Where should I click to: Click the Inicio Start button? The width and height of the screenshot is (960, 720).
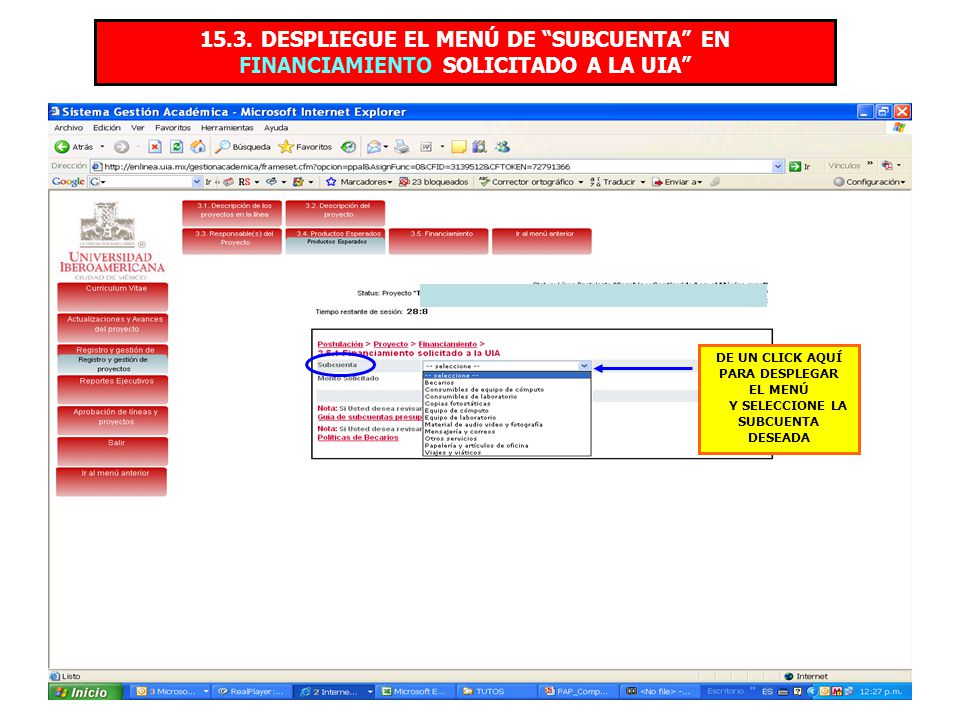[x=85, y=692]
